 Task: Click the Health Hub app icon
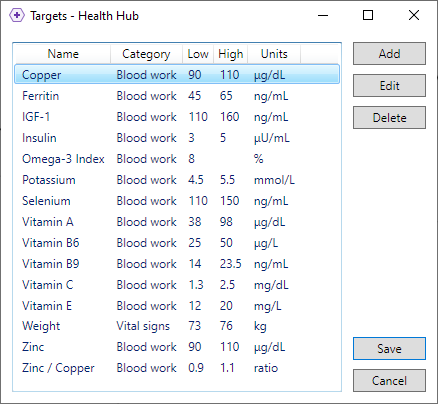pos(17,15)
